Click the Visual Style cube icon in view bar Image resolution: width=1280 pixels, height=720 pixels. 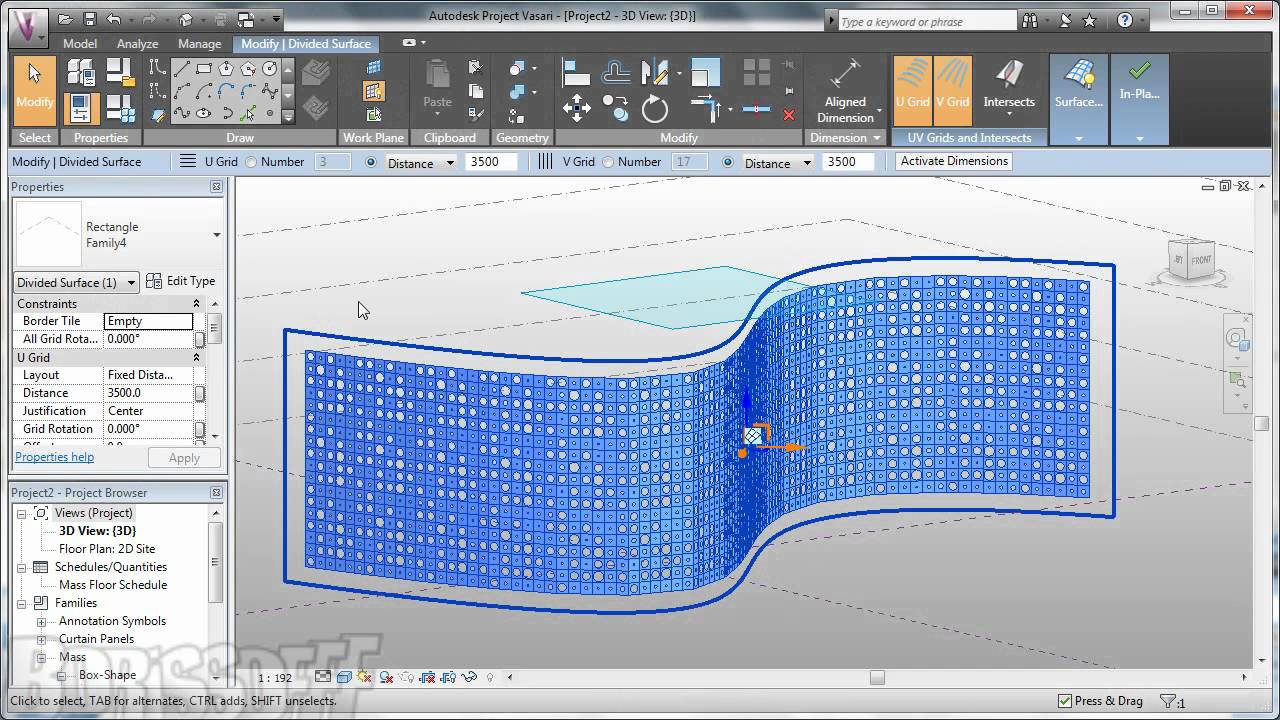[344, 677]
